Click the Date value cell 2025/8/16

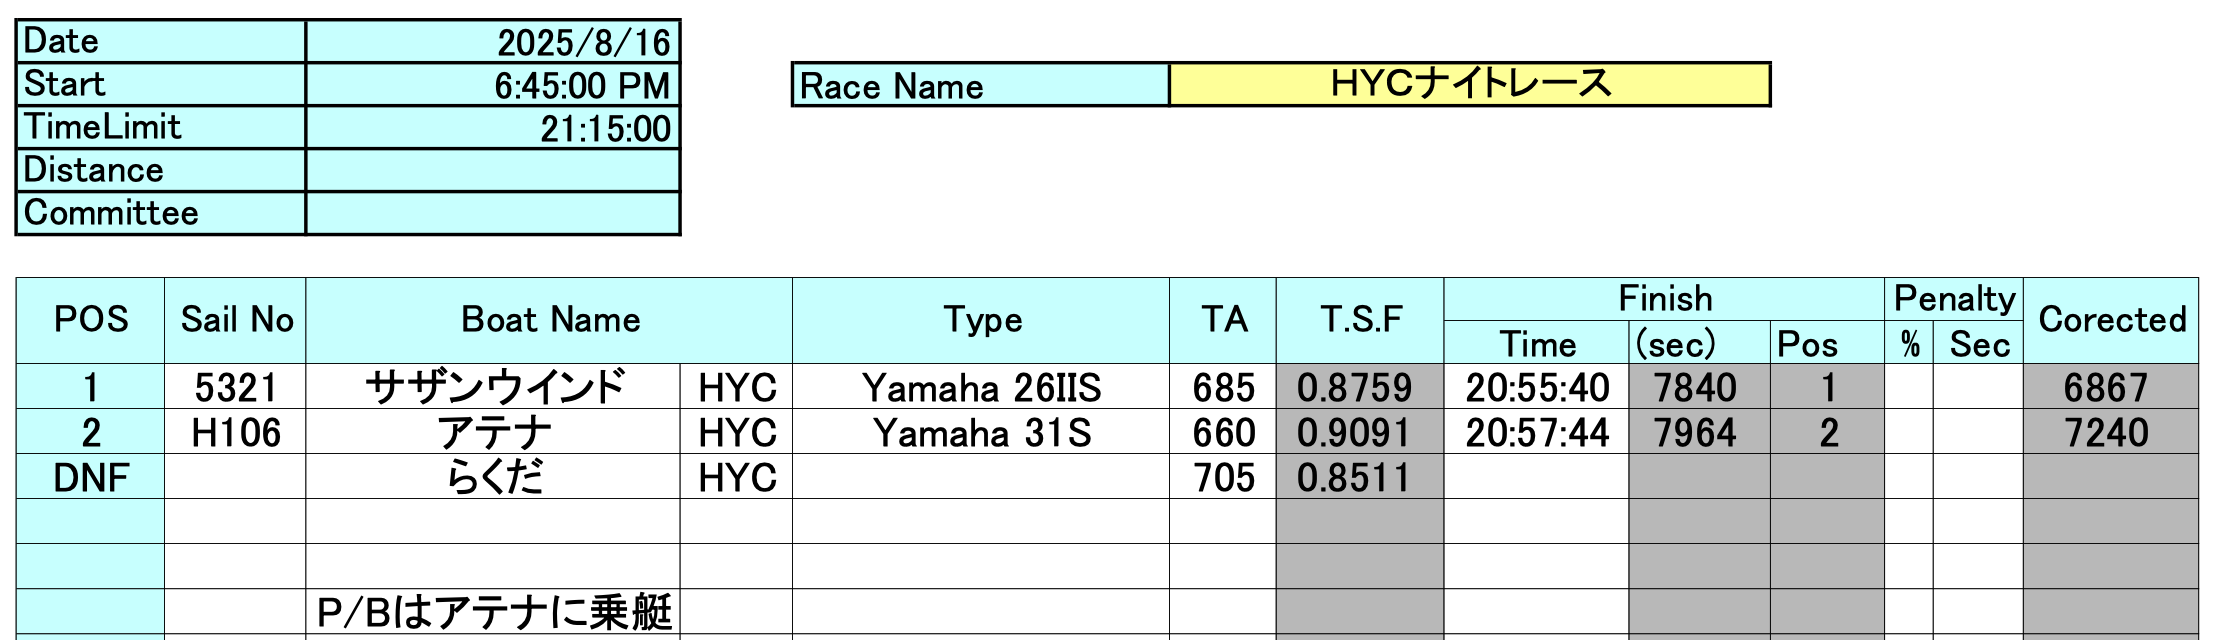[493, 42]
